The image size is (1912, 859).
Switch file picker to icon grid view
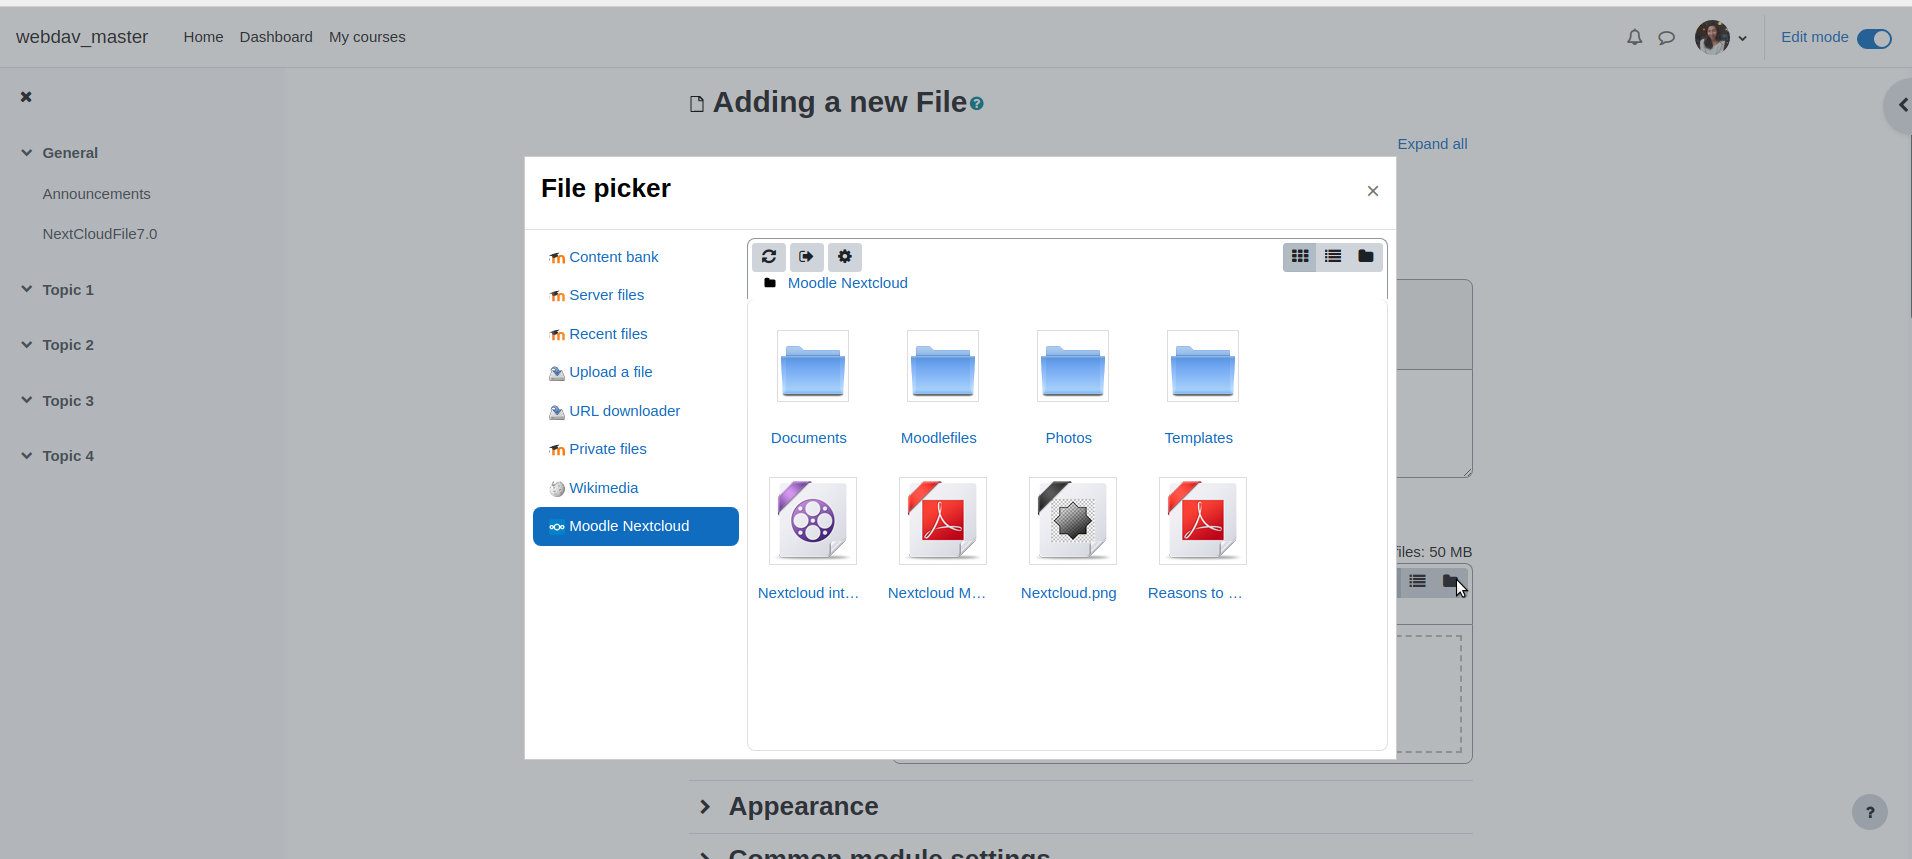click(1300, 257)
